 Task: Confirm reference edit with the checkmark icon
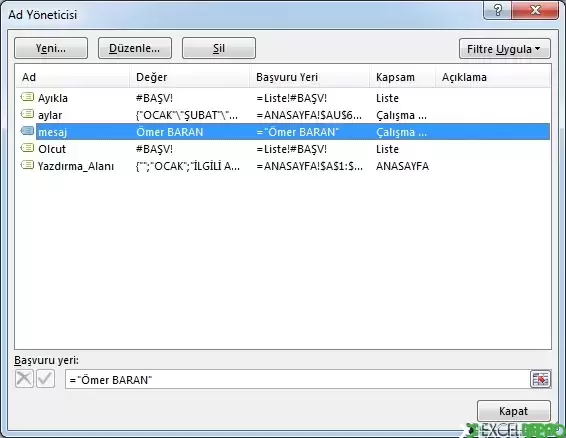(x=45, y=379)
